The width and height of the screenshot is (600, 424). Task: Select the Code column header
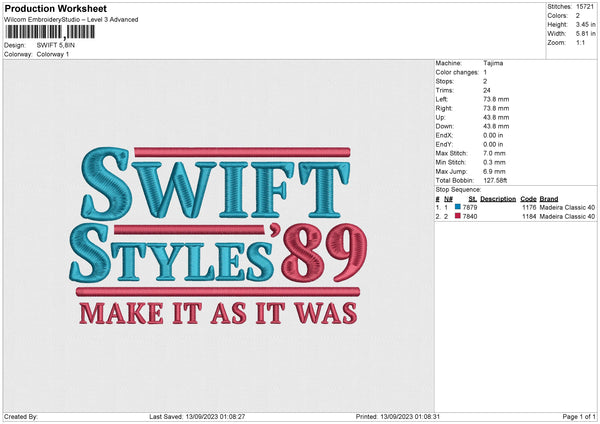pos(528,198)
